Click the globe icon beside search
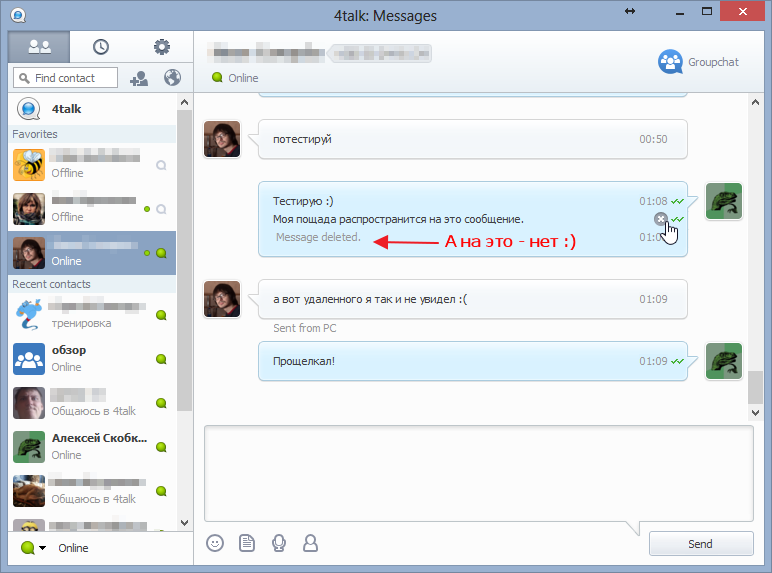772x573 pixels. (171, 78)
